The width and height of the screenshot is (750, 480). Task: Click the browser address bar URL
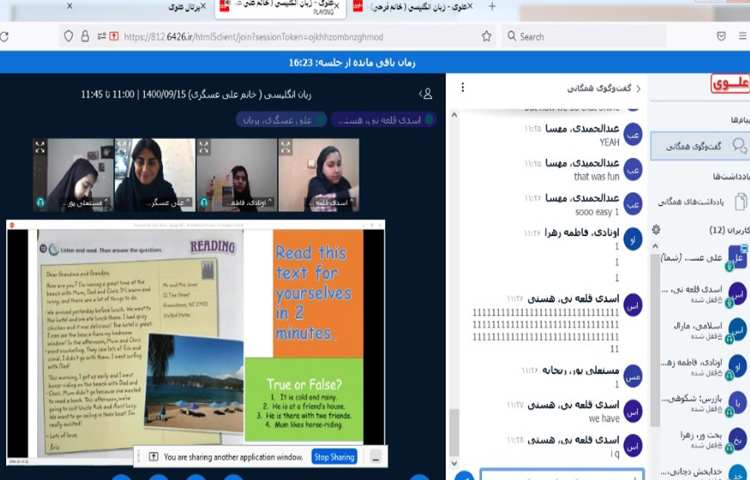[x=254, y=36]
